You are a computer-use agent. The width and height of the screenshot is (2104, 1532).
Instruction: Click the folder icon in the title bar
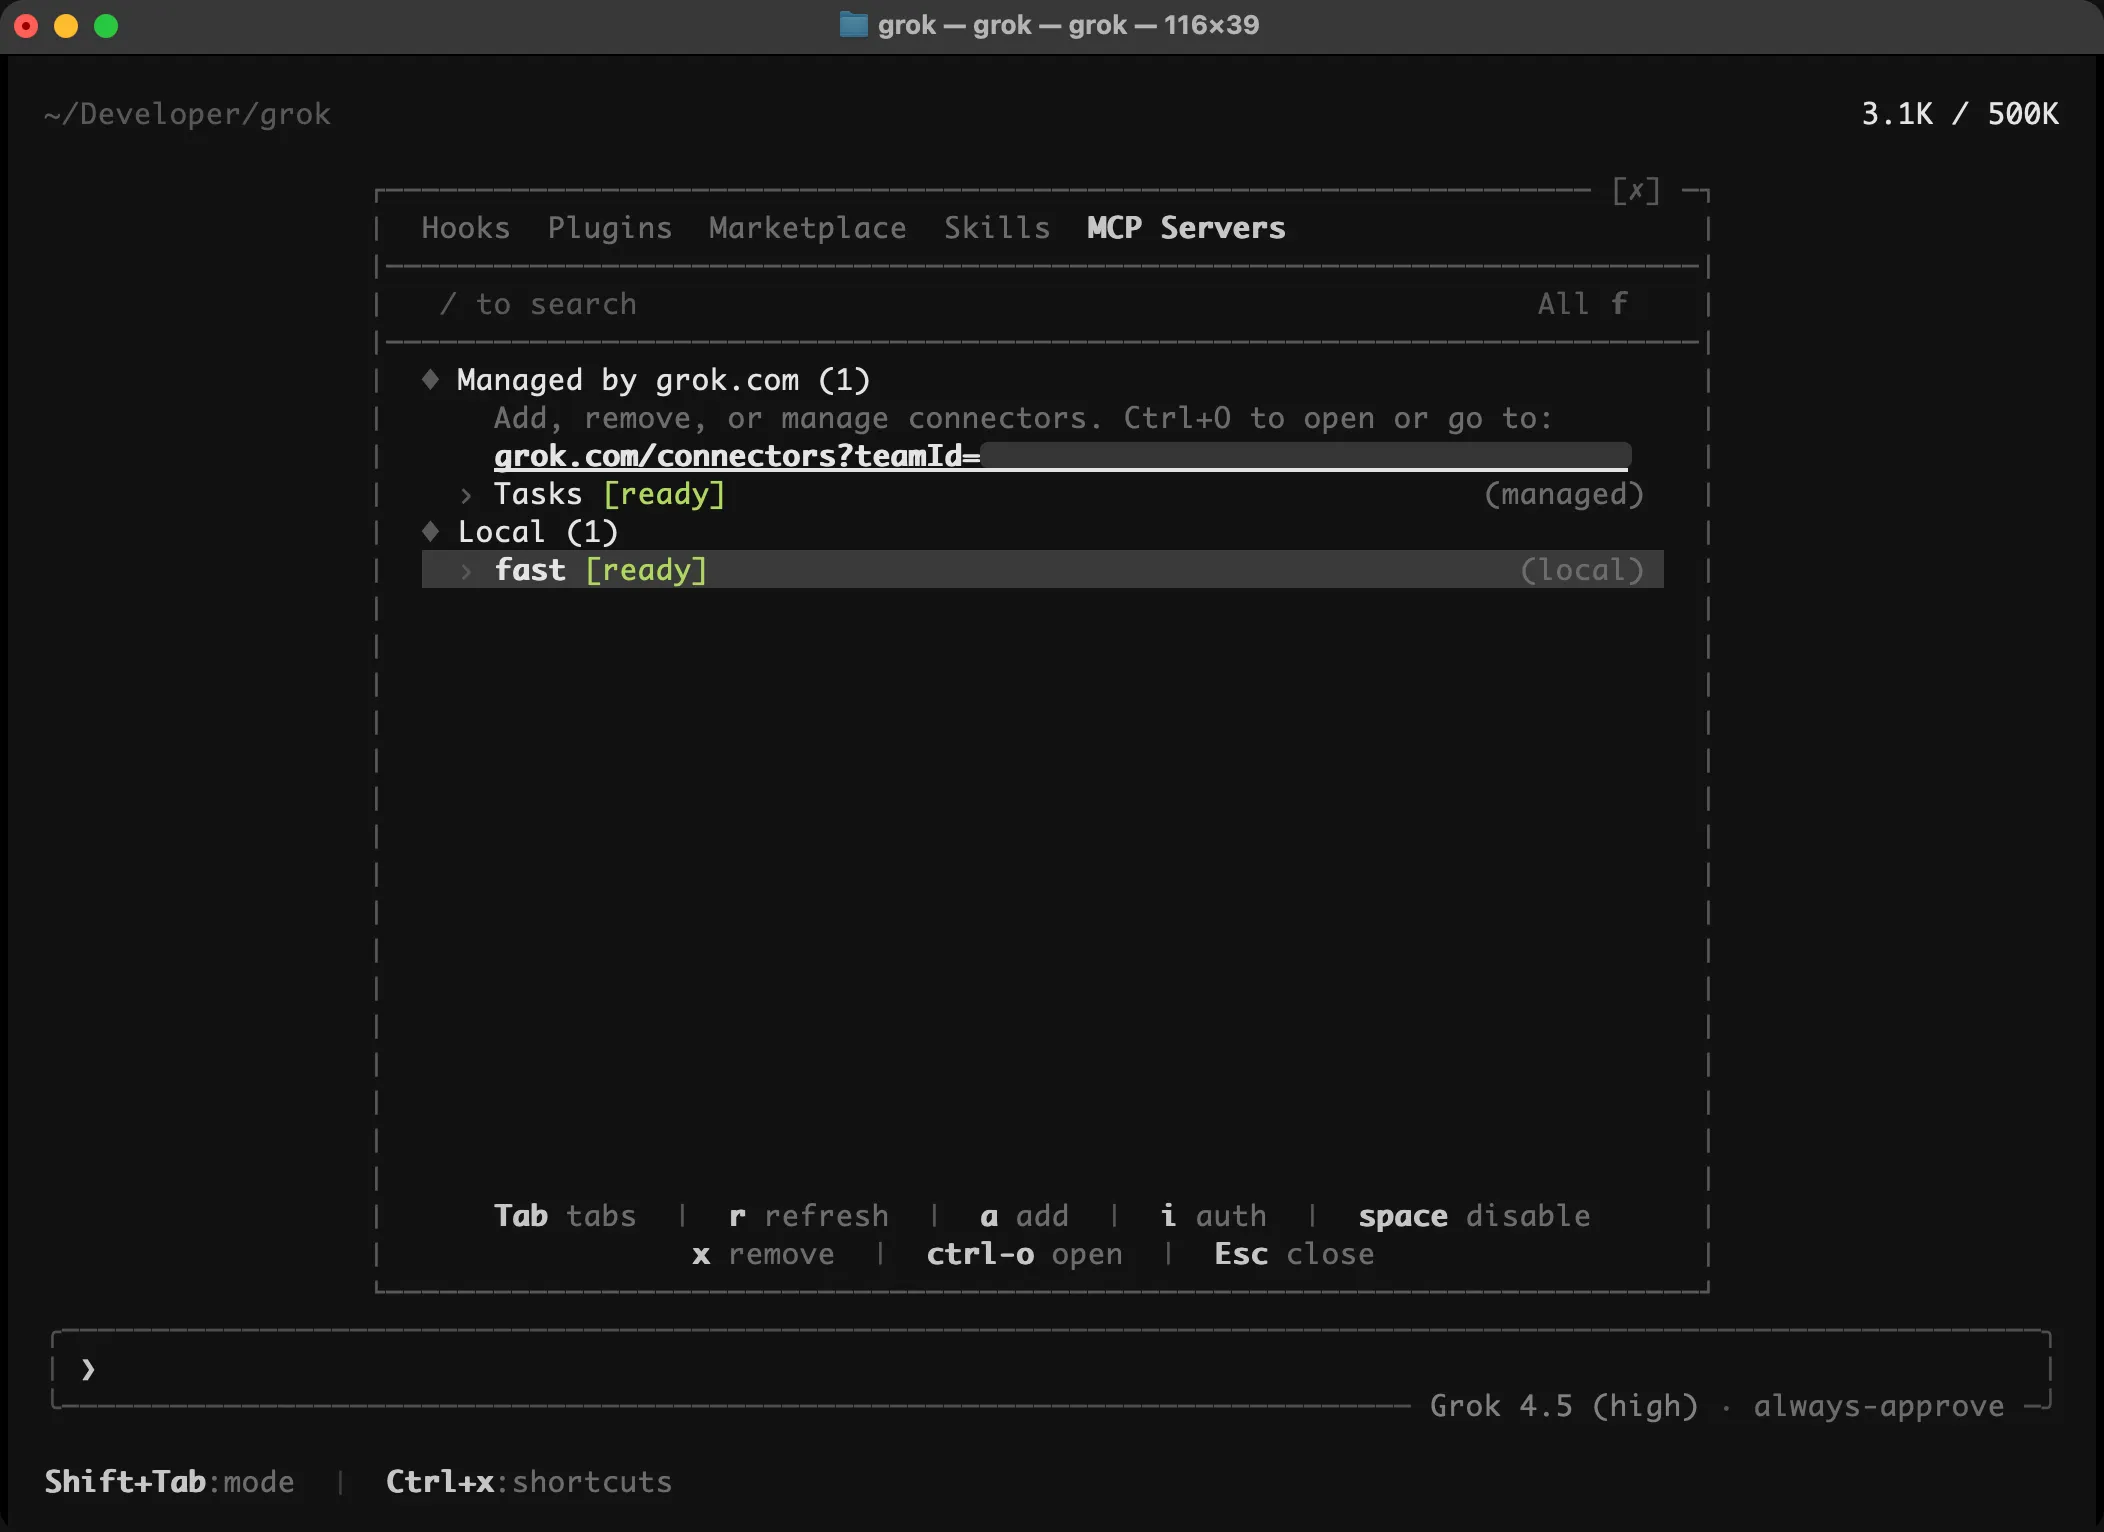(853, 25)
